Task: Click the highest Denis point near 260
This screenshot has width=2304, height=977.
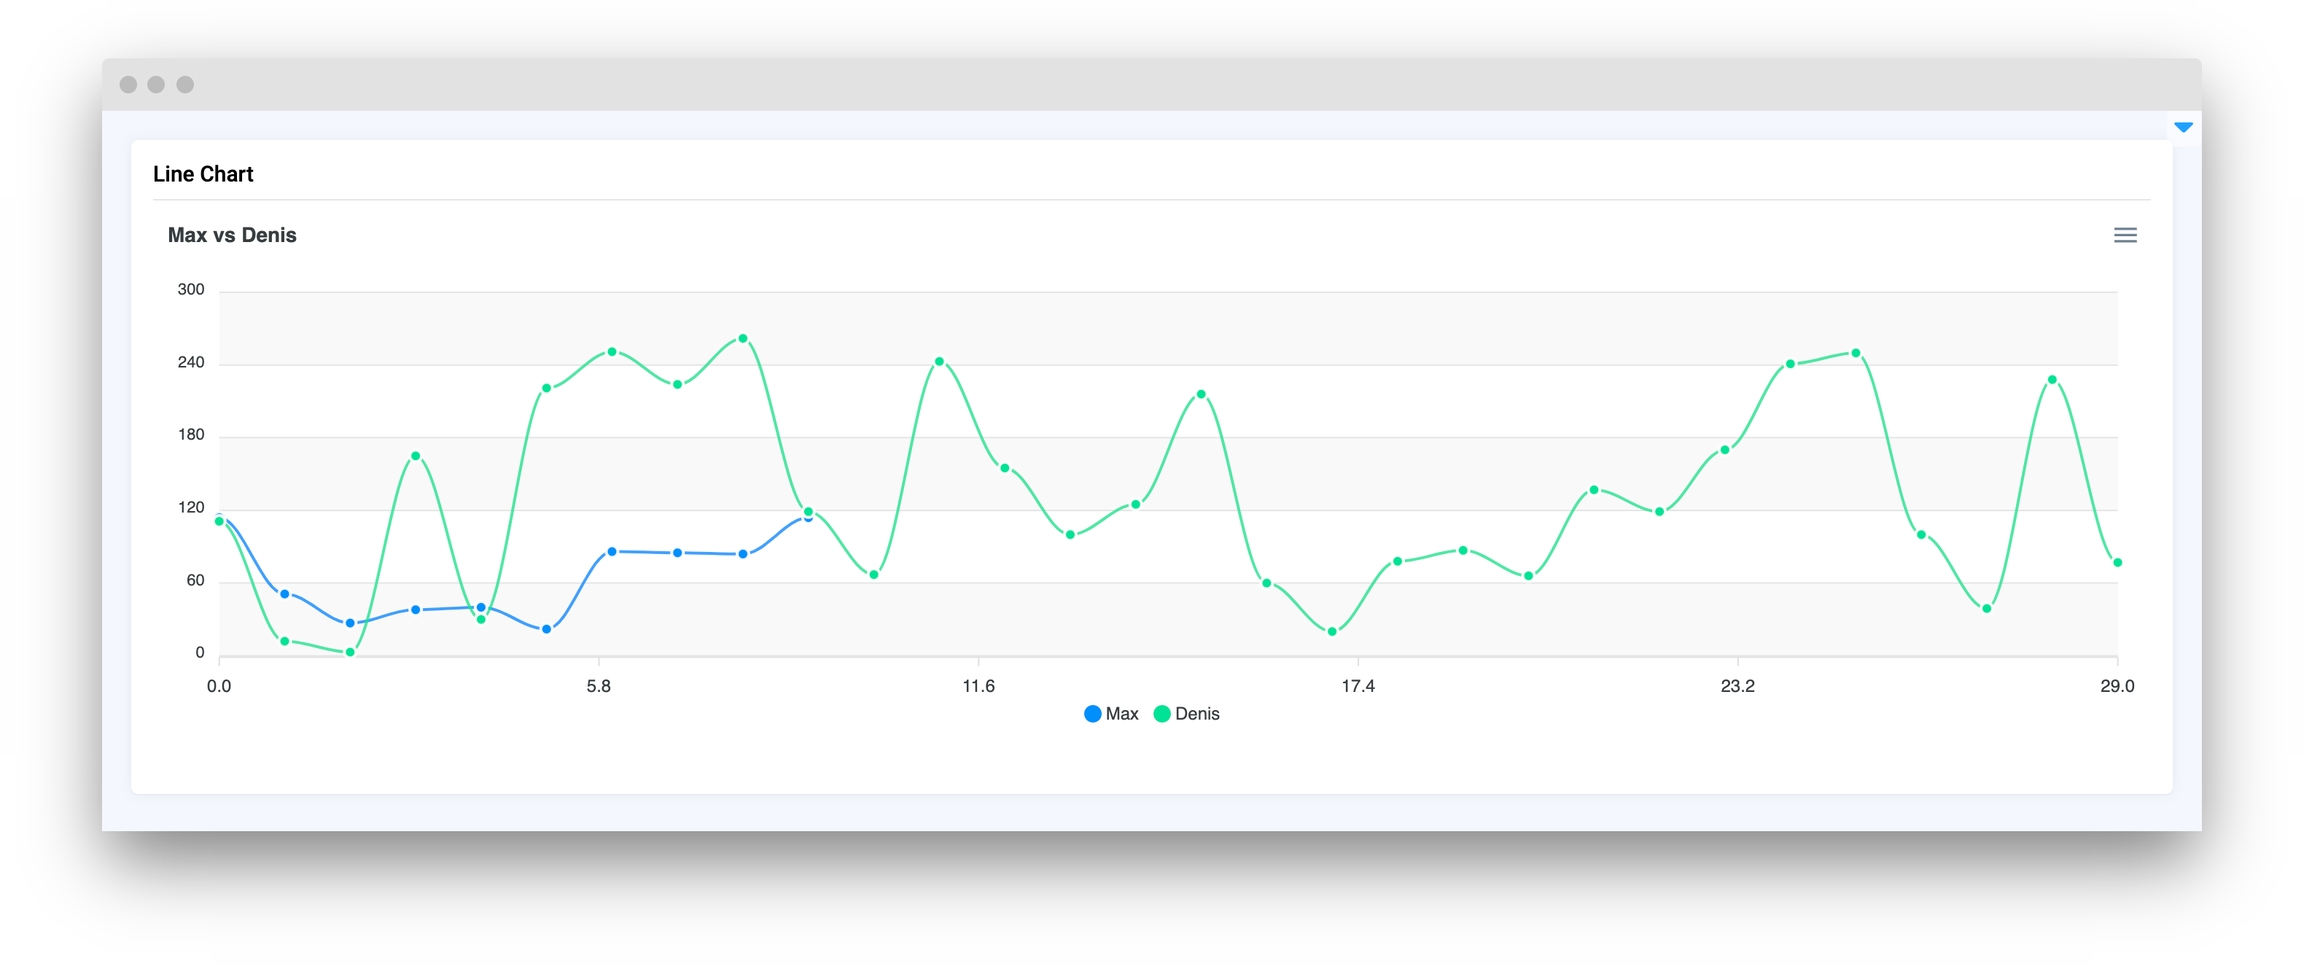Action: pyautogui.click(x=743, y=339)
